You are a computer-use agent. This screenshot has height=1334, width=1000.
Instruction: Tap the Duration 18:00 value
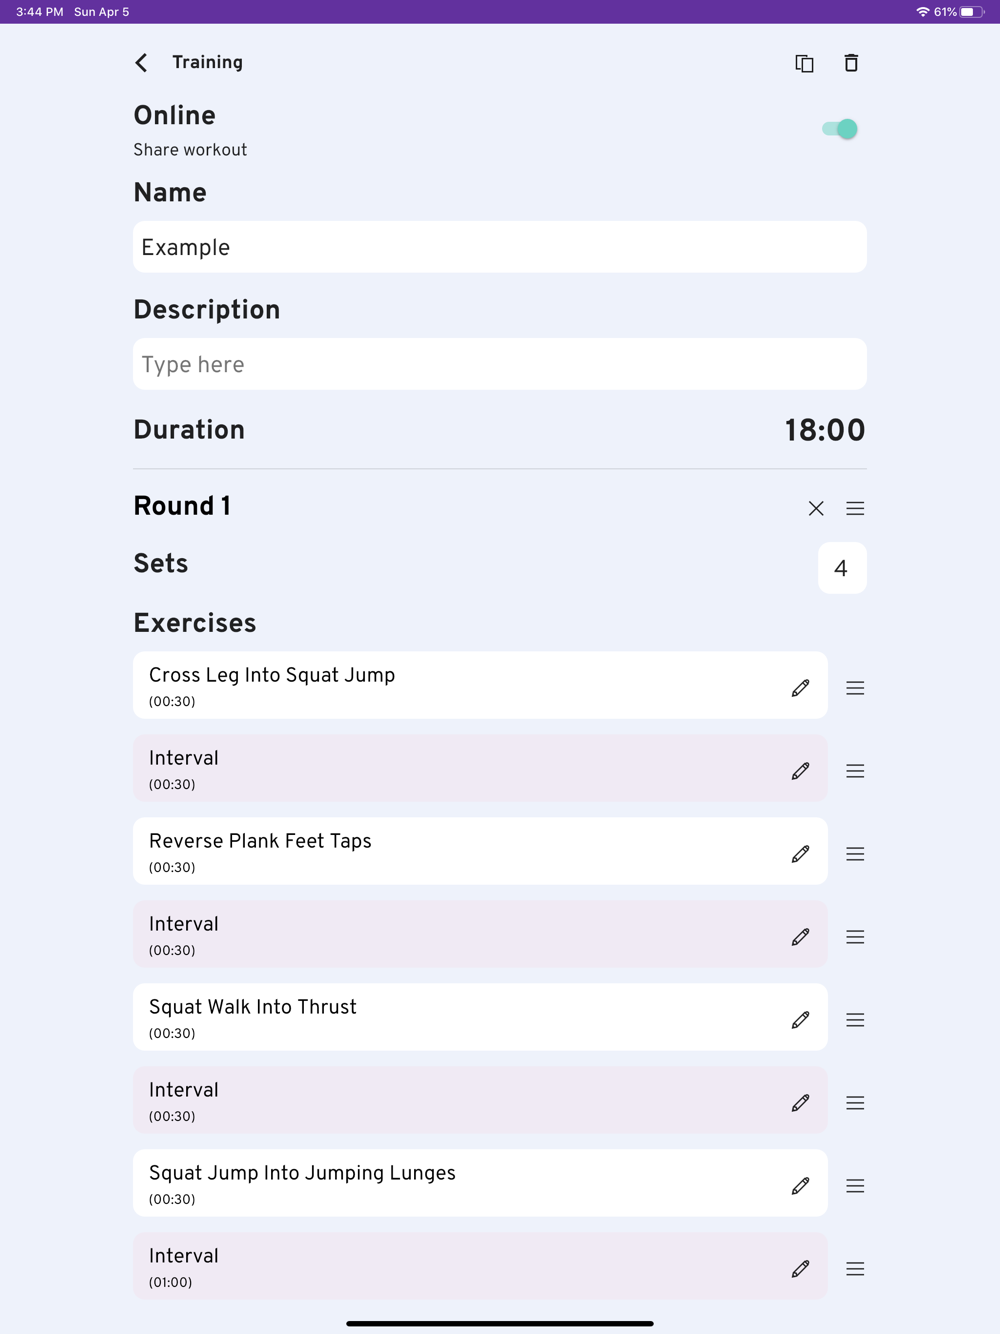pyautogui.click(x=825, y=430)
